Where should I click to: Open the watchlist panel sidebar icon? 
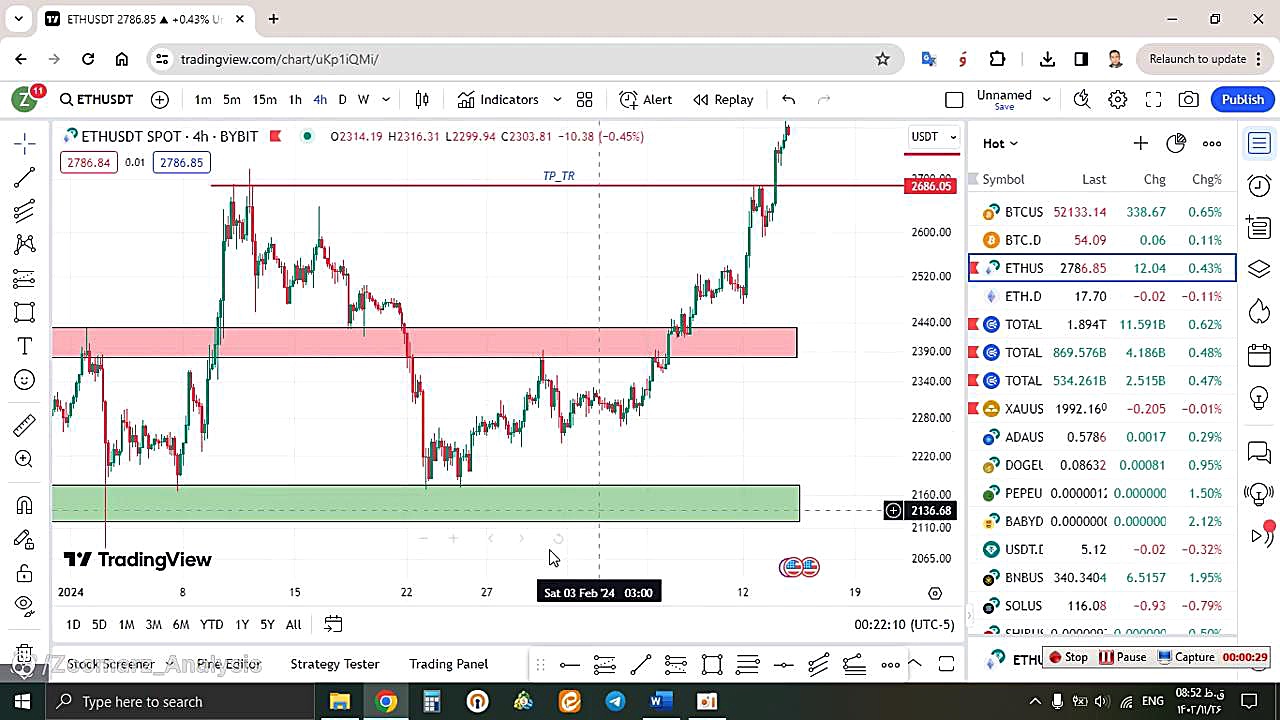pyautogui.click(x=1259, y=143)
